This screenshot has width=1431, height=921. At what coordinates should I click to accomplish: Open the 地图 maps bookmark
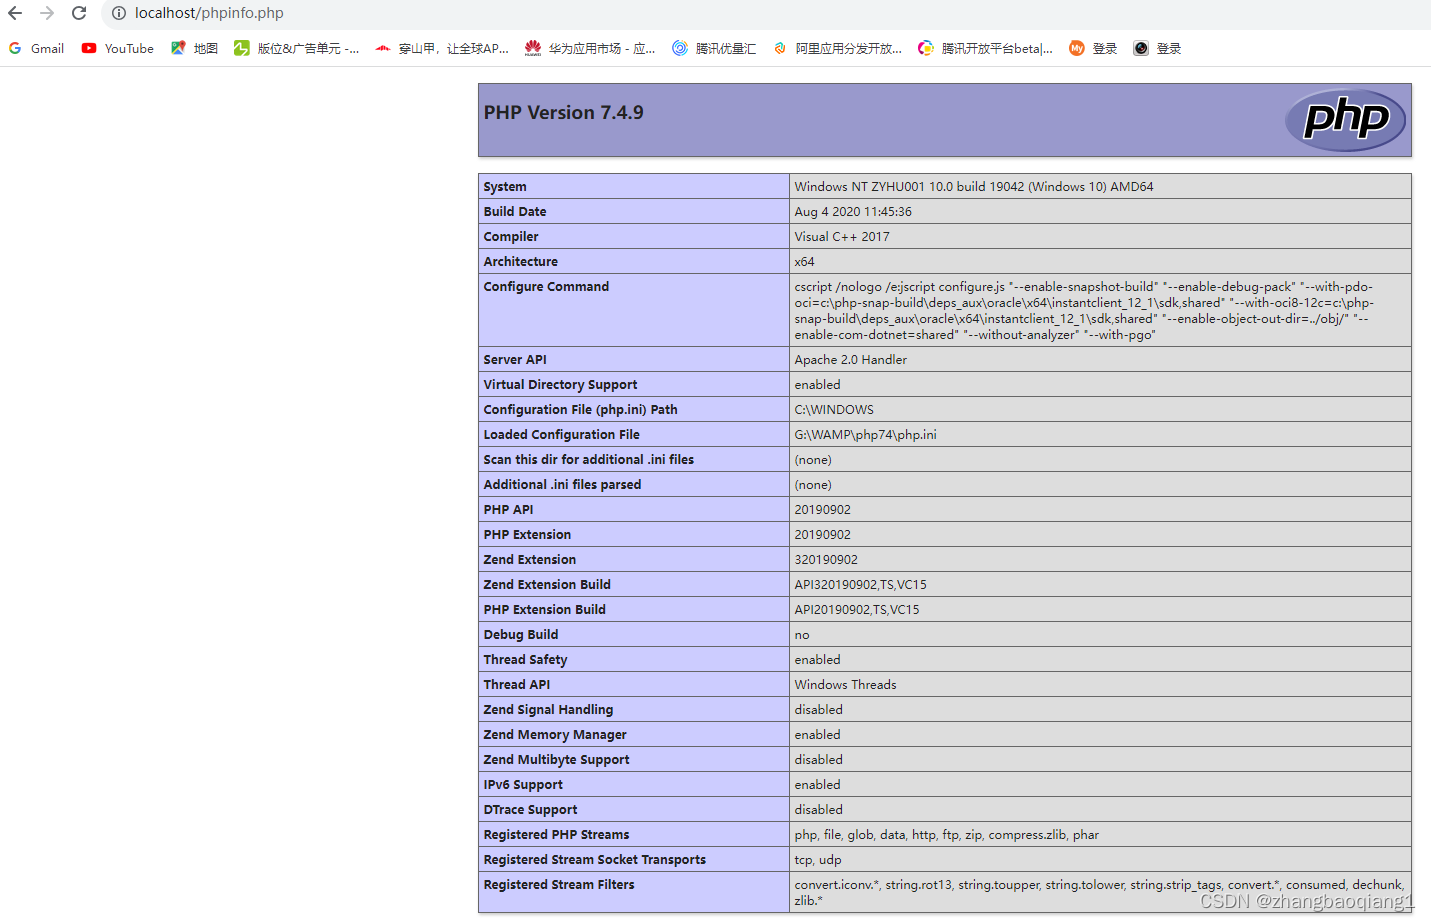pos(194,48)
